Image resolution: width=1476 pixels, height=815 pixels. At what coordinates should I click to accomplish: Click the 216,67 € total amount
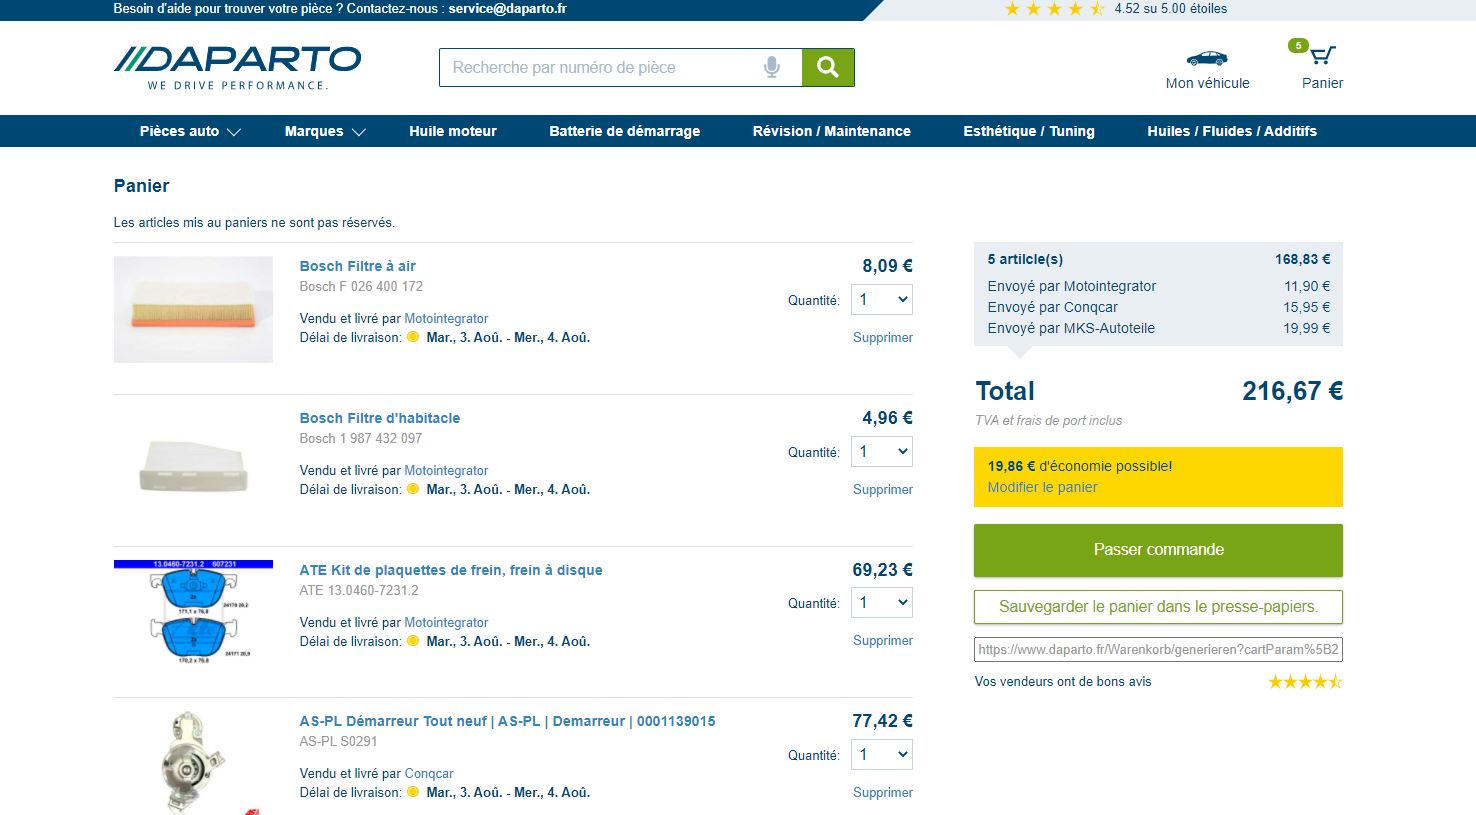click(1292, 391)
